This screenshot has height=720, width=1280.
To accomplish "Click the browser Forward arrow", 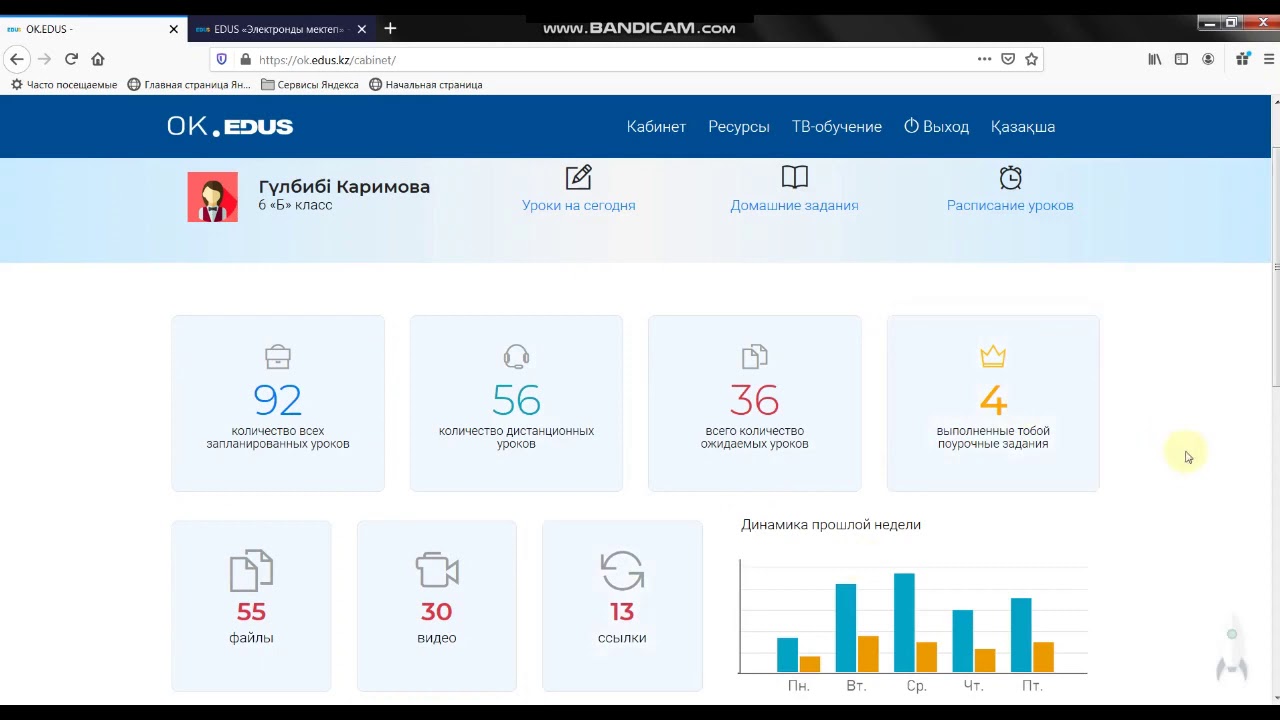I will pos(44,59).
